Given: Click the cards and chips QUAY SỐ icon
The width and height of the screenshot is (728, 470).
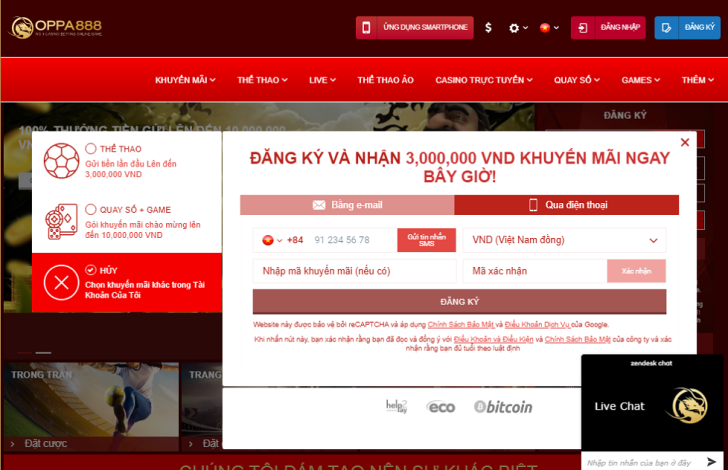Looking at the screenshot, I should 61,222.
